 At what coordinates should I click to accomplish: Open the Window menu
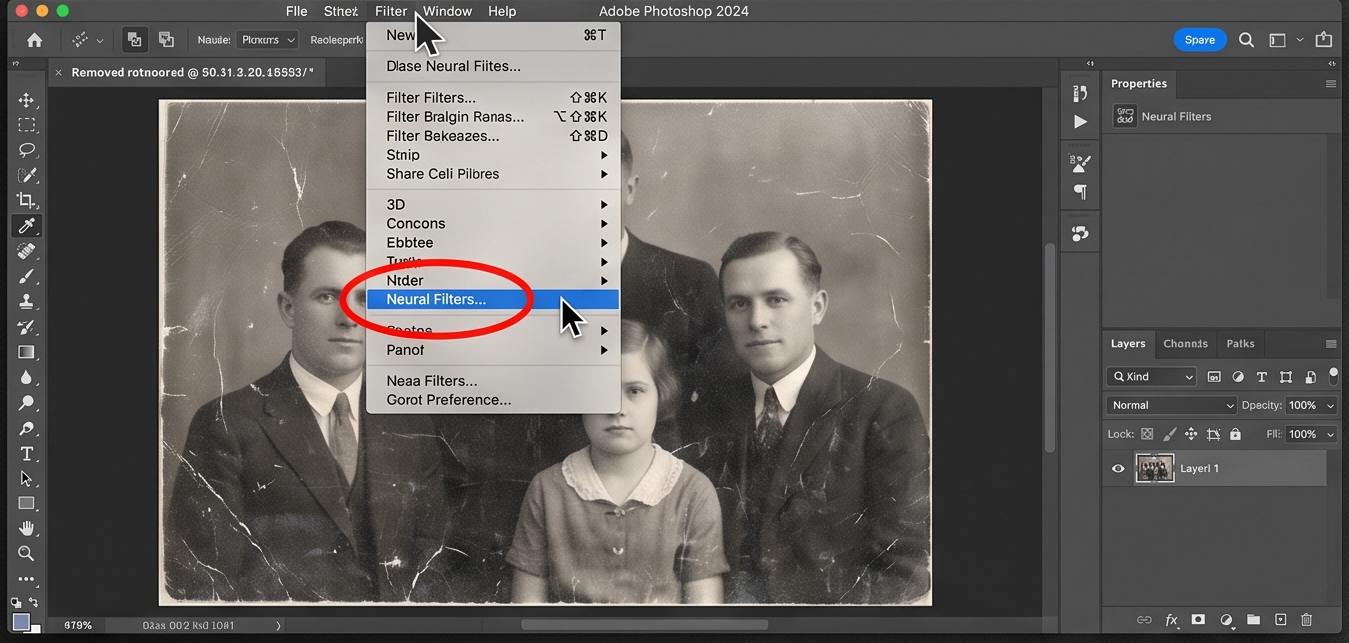pyautogui.click(x=447, y=11)
